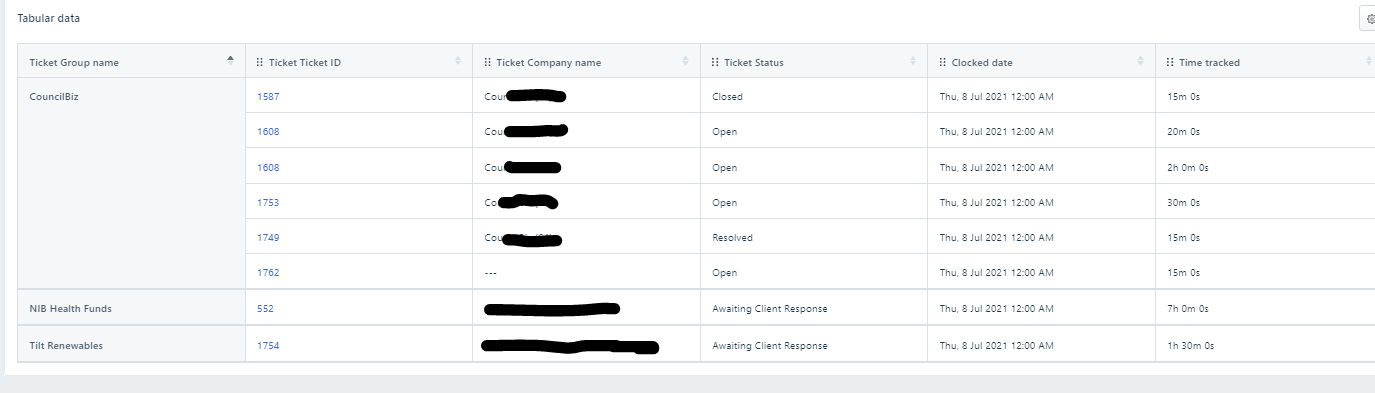This screenshot has width=1375, height=393.
Task: Sort by Ticket Group name arrow
Action: pos(231,61)
